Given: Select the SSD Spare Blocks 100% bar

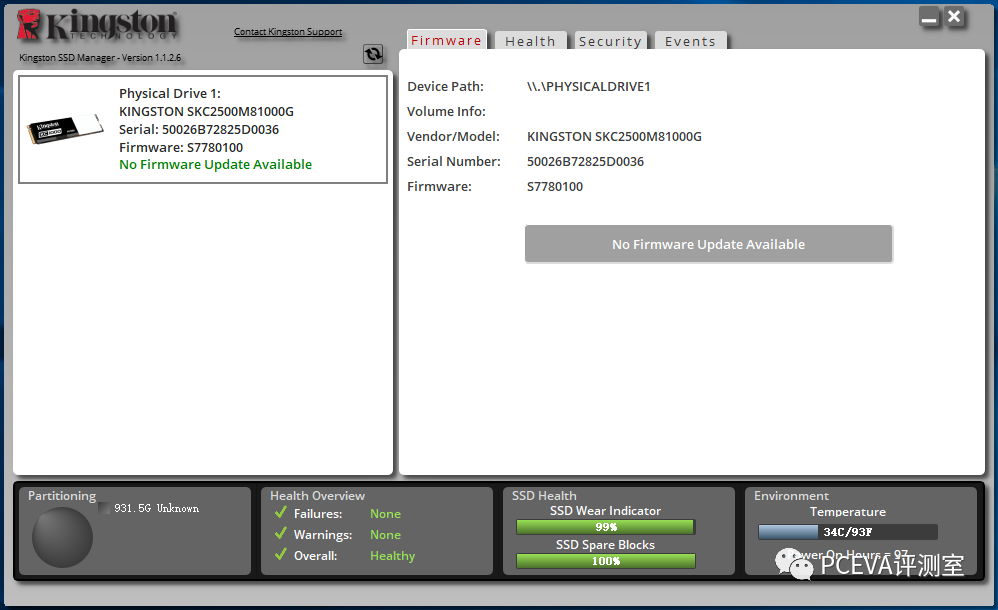Looking at the screenshot, I should 605,561.
